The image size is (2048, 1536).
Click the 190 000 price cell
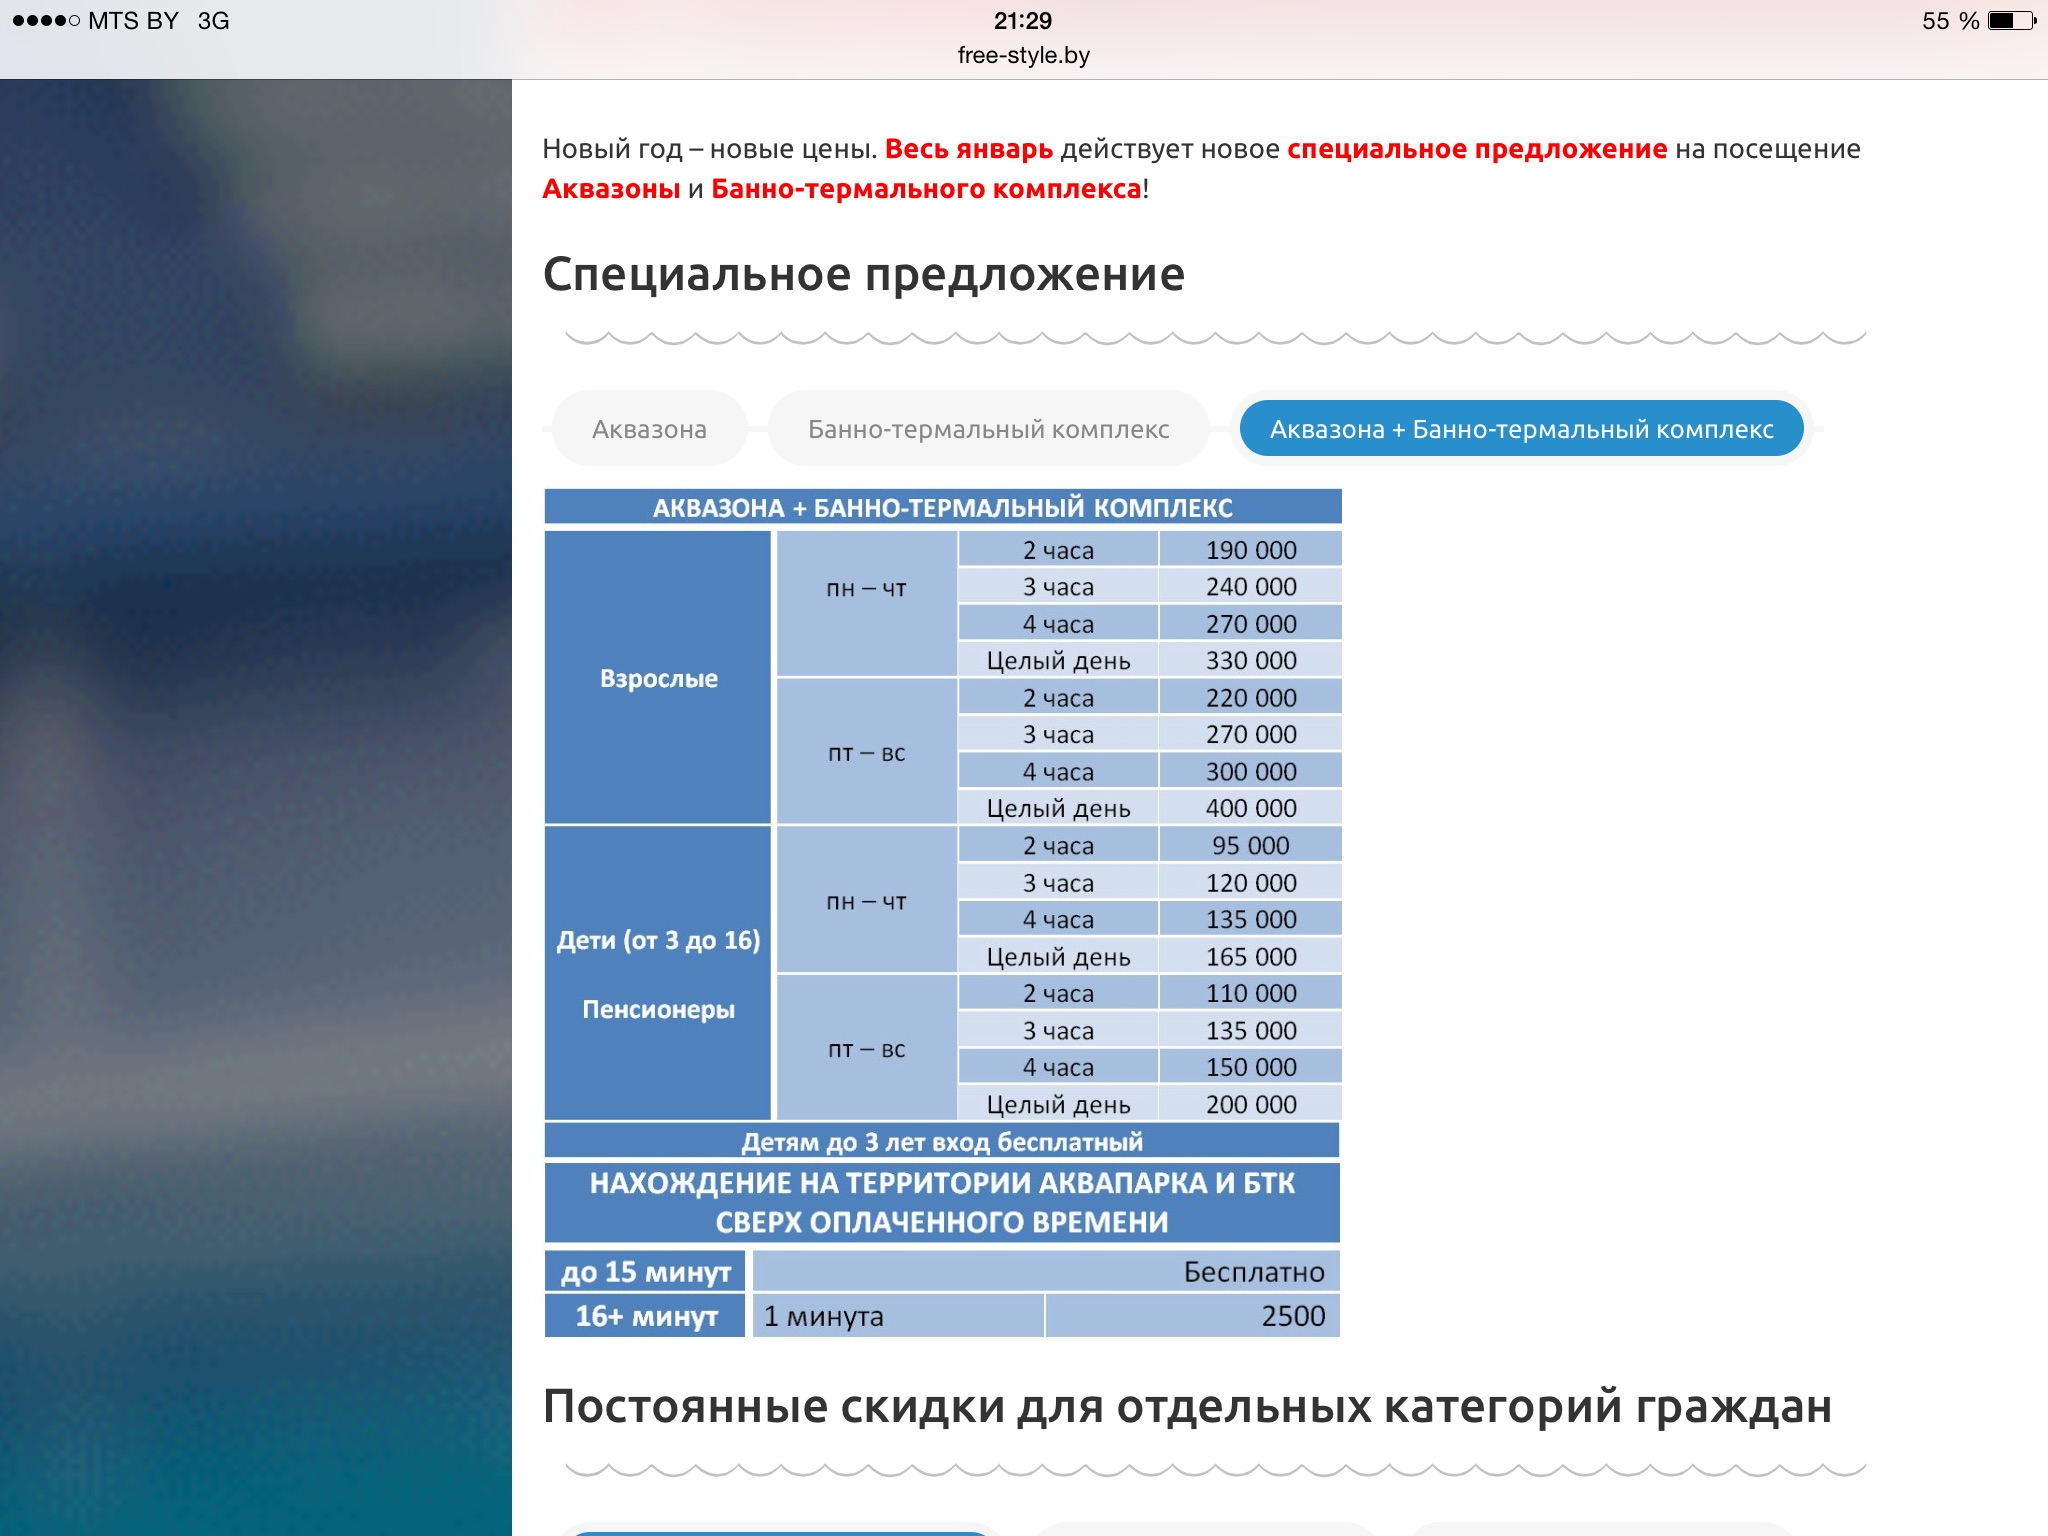coord(1250,550)
